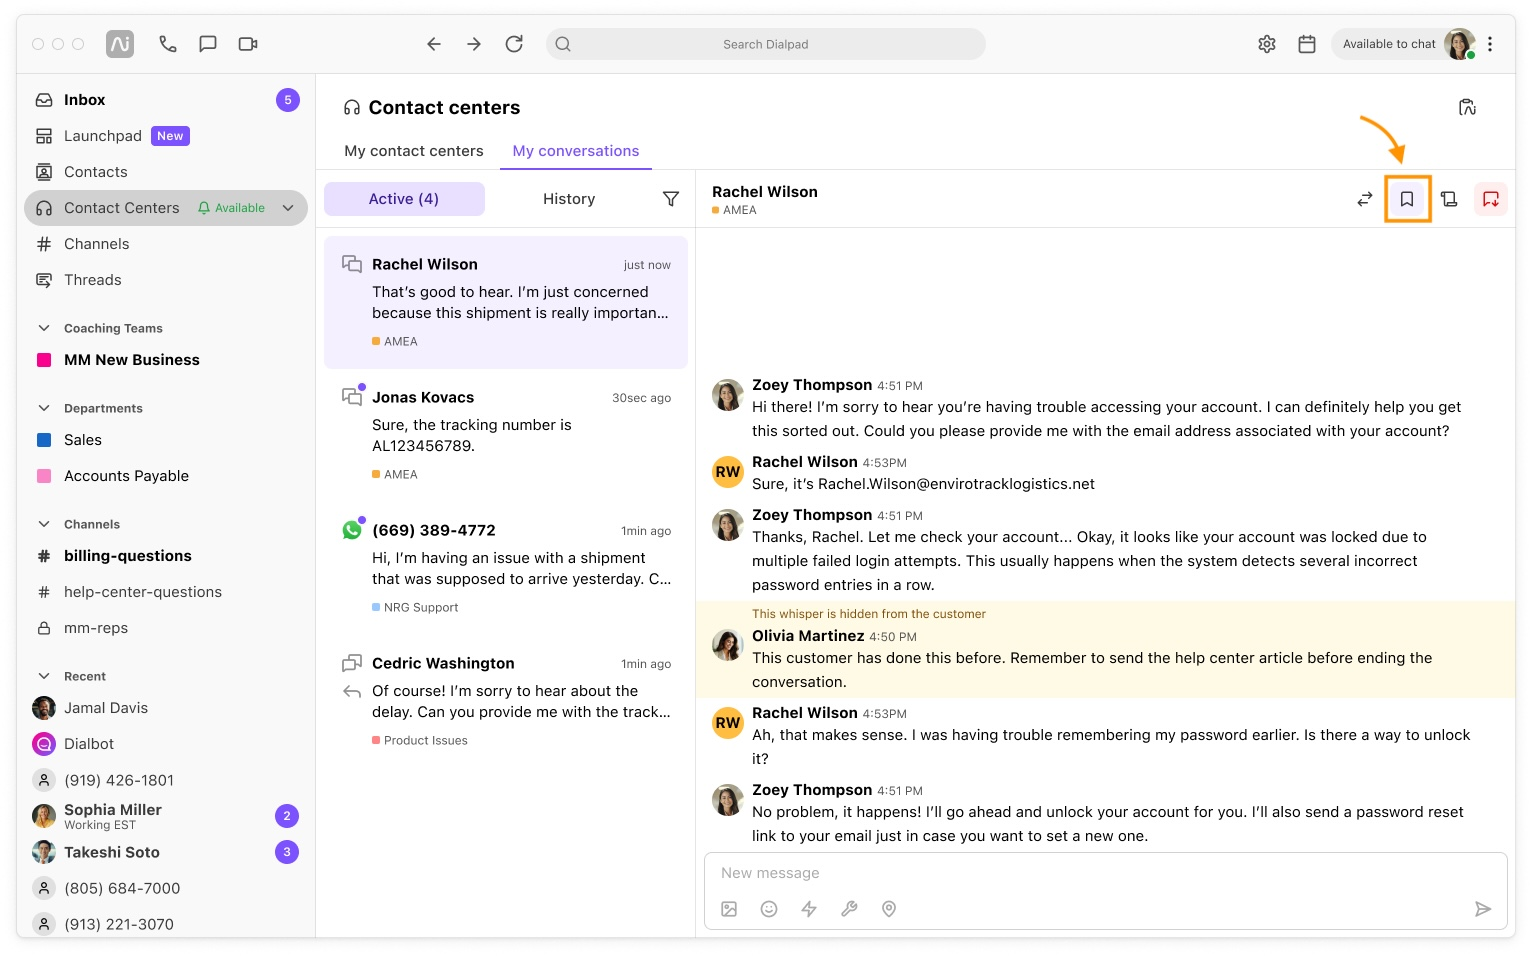Go back with the left arrow
The height and width of the screenshot is (956, 1532).
pyautogui.click(x=434, y=44)
